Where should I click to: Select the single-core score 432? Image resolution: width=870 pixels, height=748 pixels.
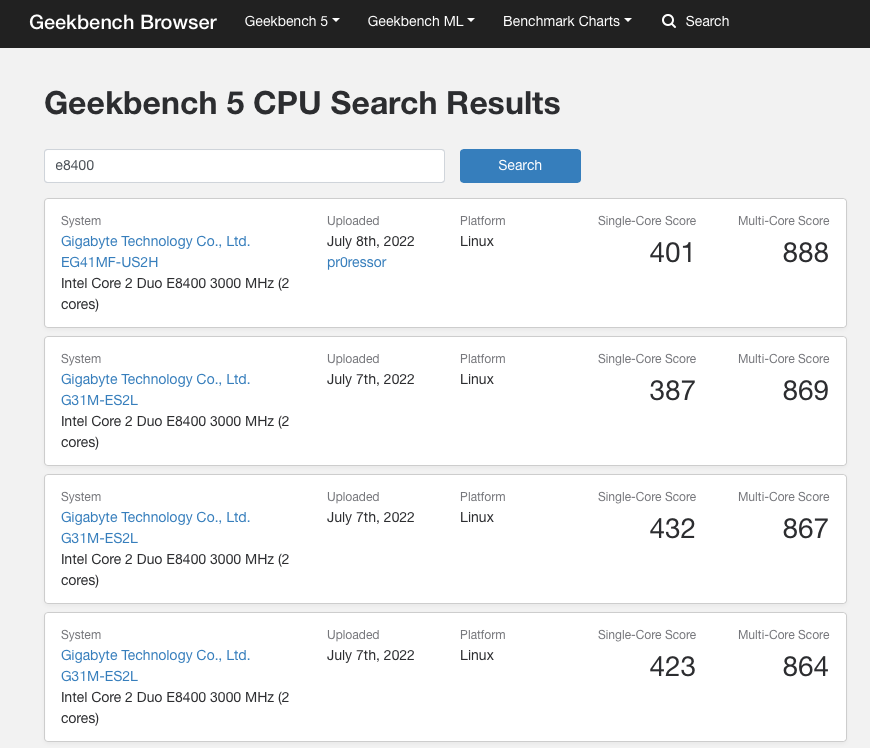[672, 529]
